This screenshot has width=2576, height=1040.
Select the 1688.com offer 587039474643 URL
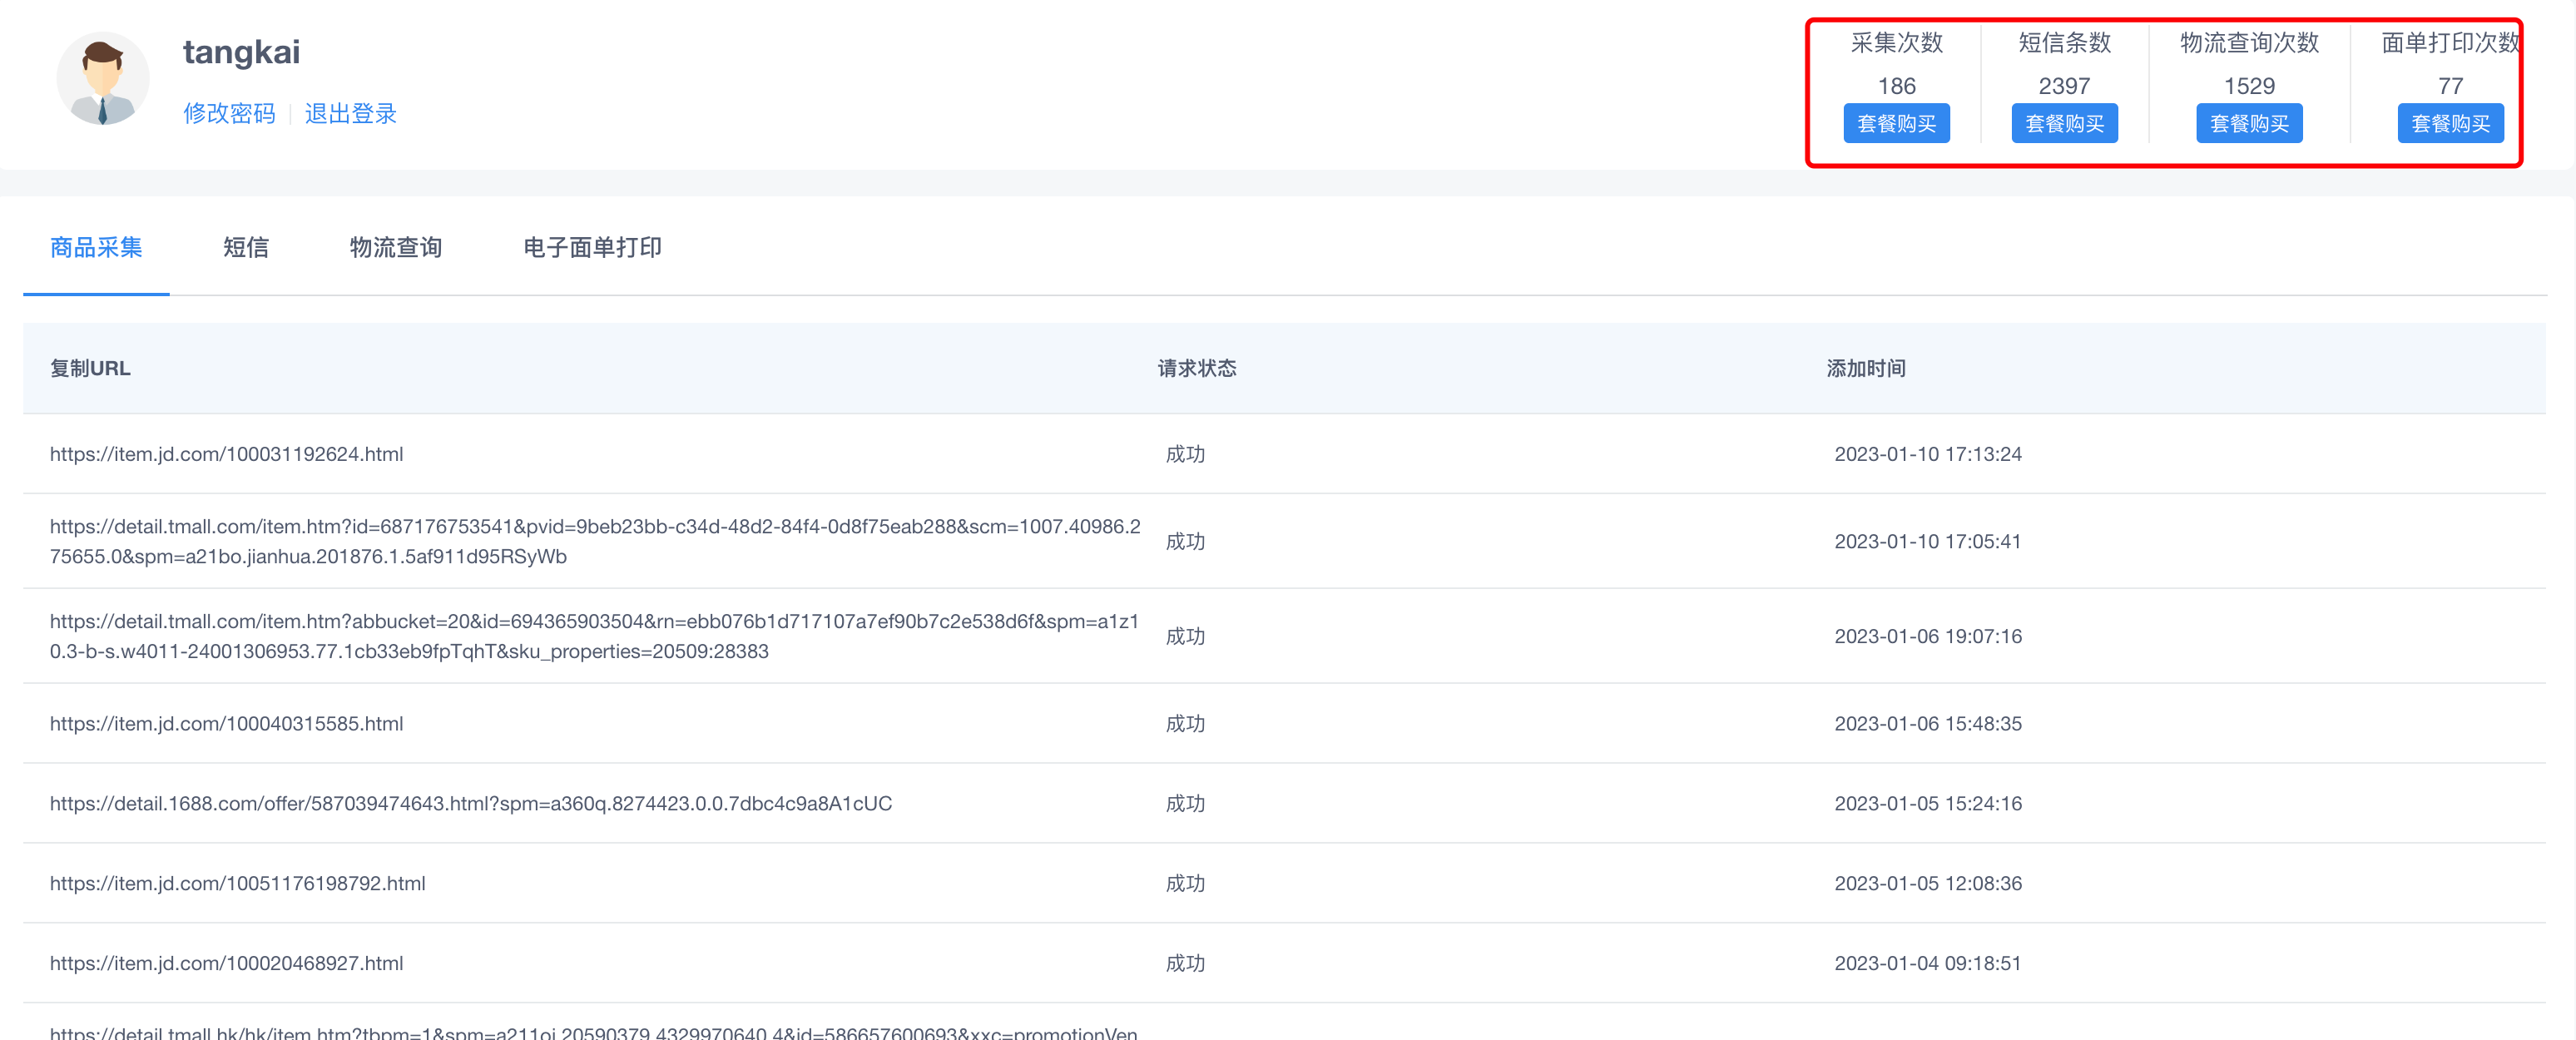[471, 803]
